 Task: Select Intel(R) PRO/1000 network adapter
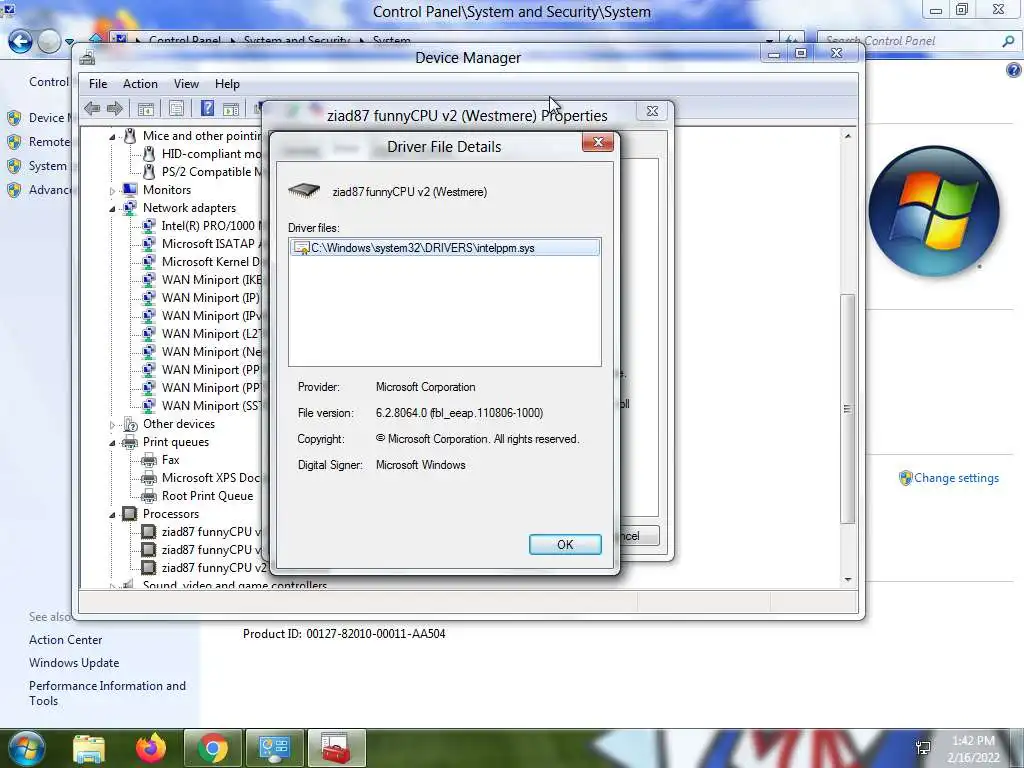click(211, 225)
